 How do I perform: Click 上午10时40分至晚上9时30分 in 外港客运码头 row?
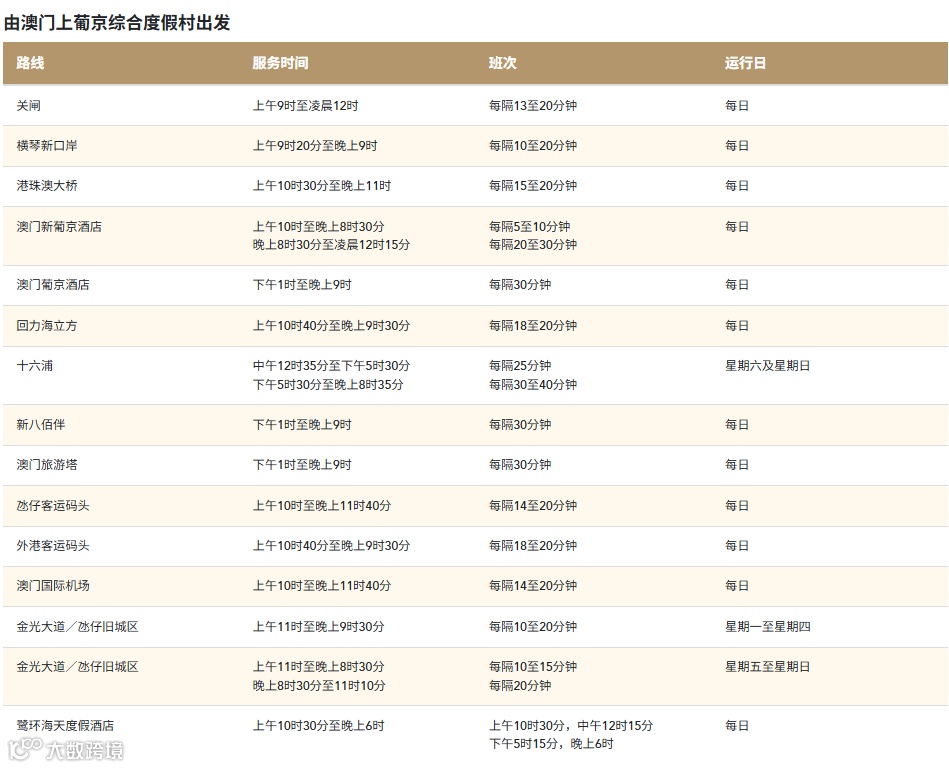332,545
